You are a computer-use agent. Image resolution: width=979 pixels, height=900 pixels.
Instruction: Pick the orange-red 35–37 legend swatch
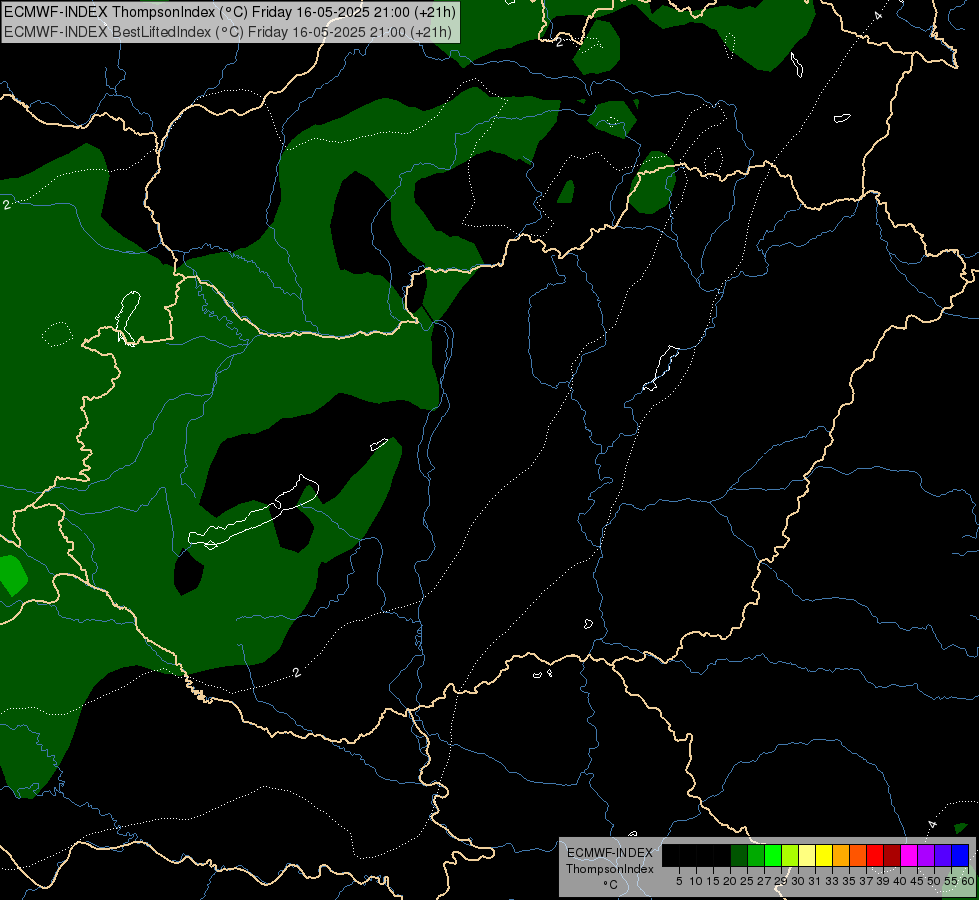click(x=858, y=855)
